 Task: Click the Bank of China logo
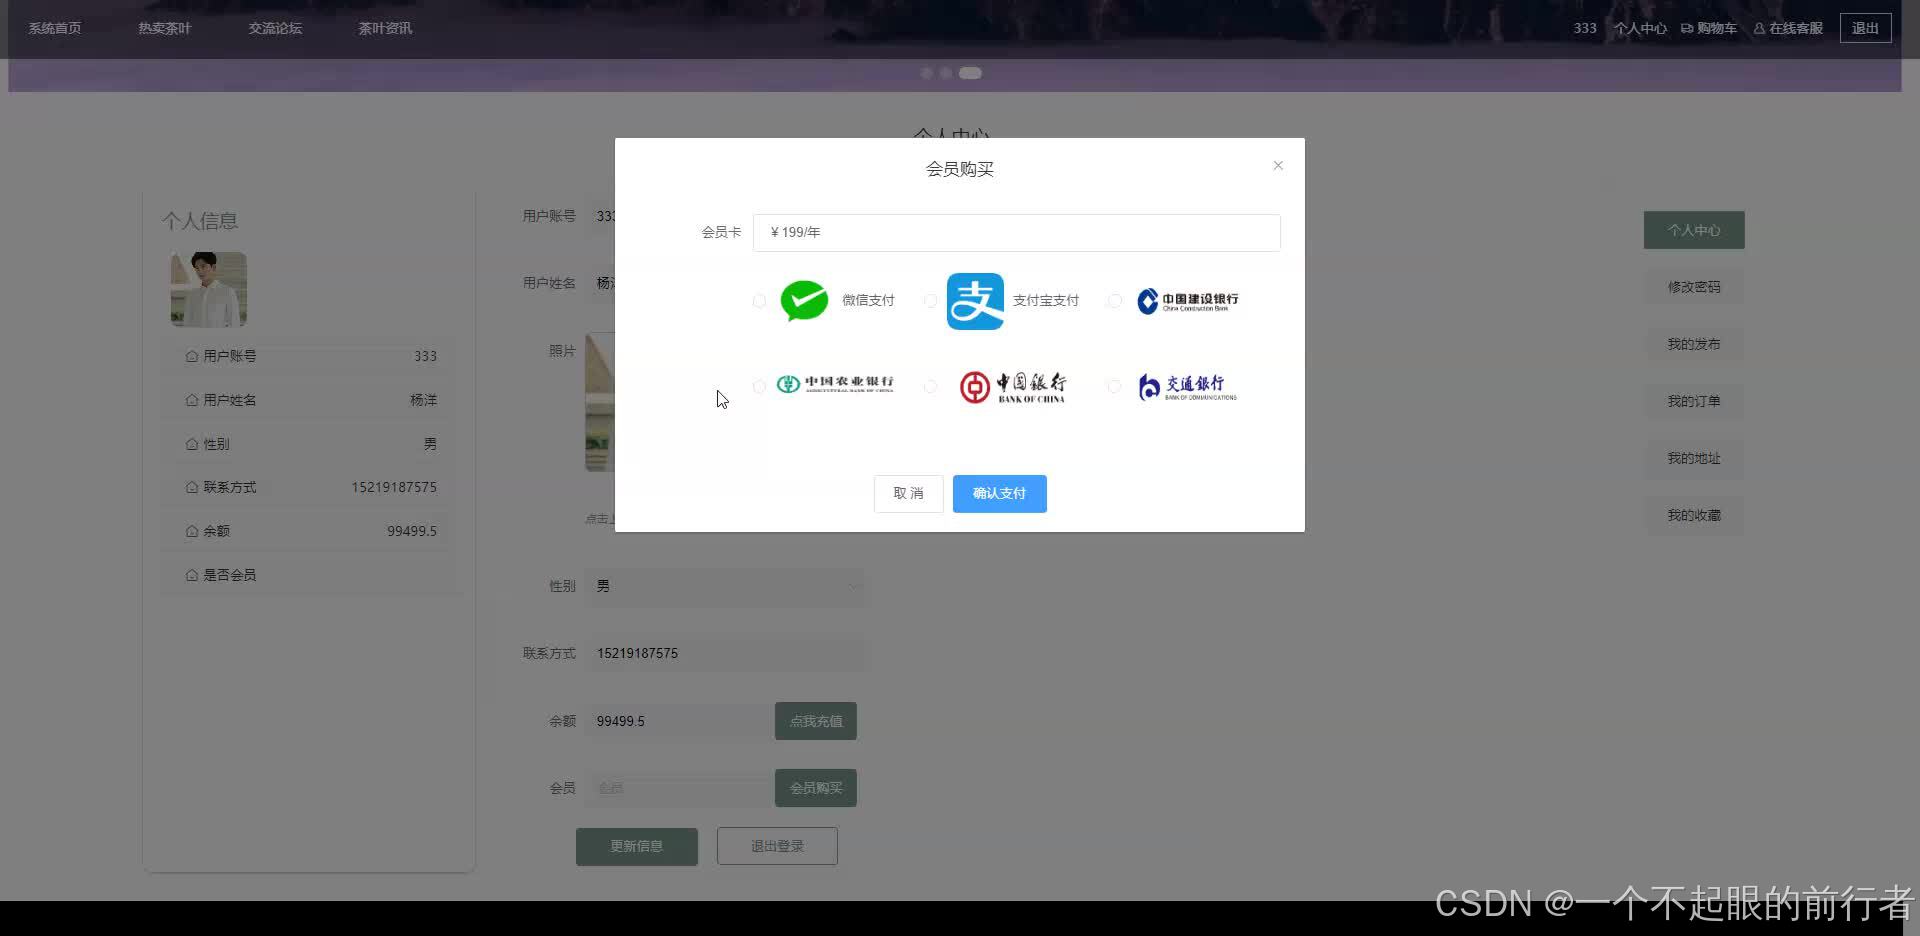pyautogui.click(x=1012, y=387)
